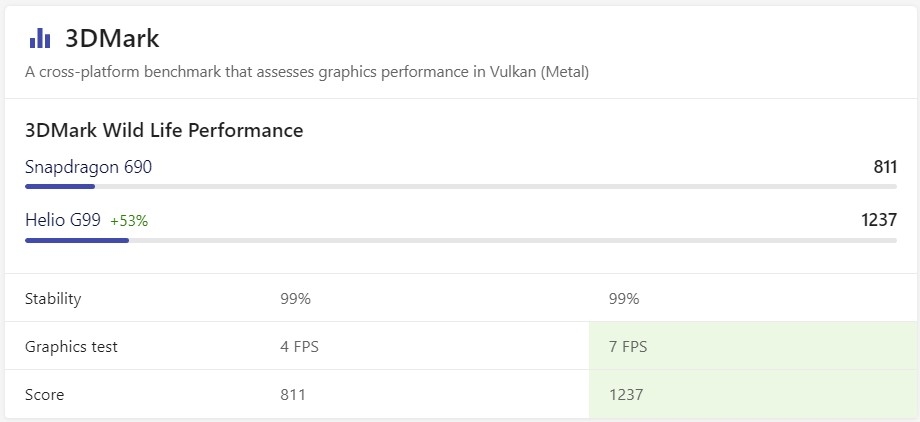Click the Snapdragon 690 chipset label

click(x=88, y=167)
